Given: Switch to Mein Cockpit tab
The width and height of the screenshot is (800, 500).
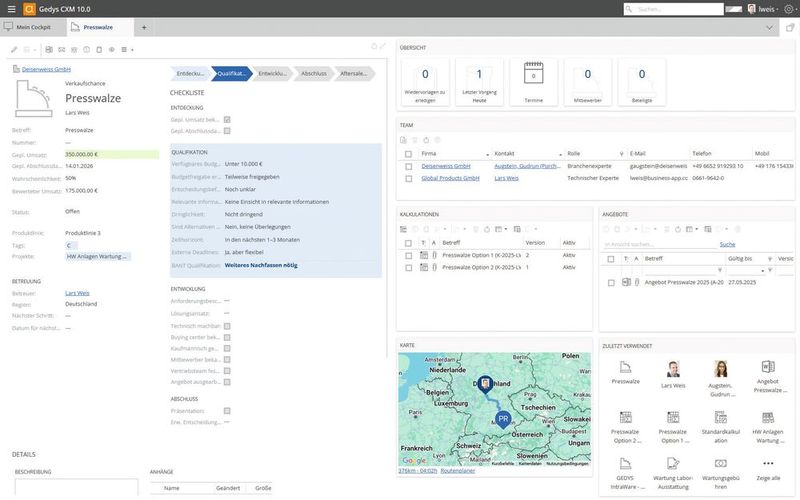Looking at the screenshot, I should pyautogui.click(x=33, y=28).
